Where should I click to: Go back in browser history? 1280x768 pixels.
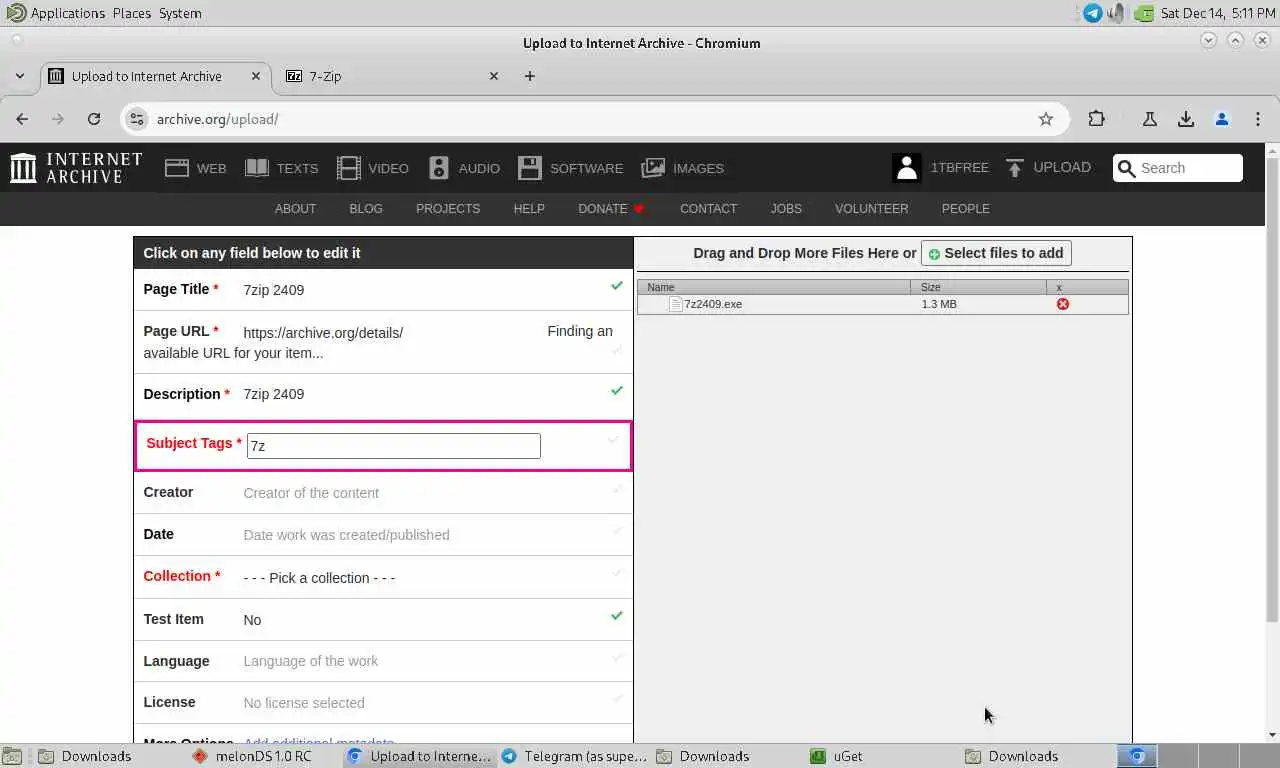pyautogui.click(x=22, y=119)
